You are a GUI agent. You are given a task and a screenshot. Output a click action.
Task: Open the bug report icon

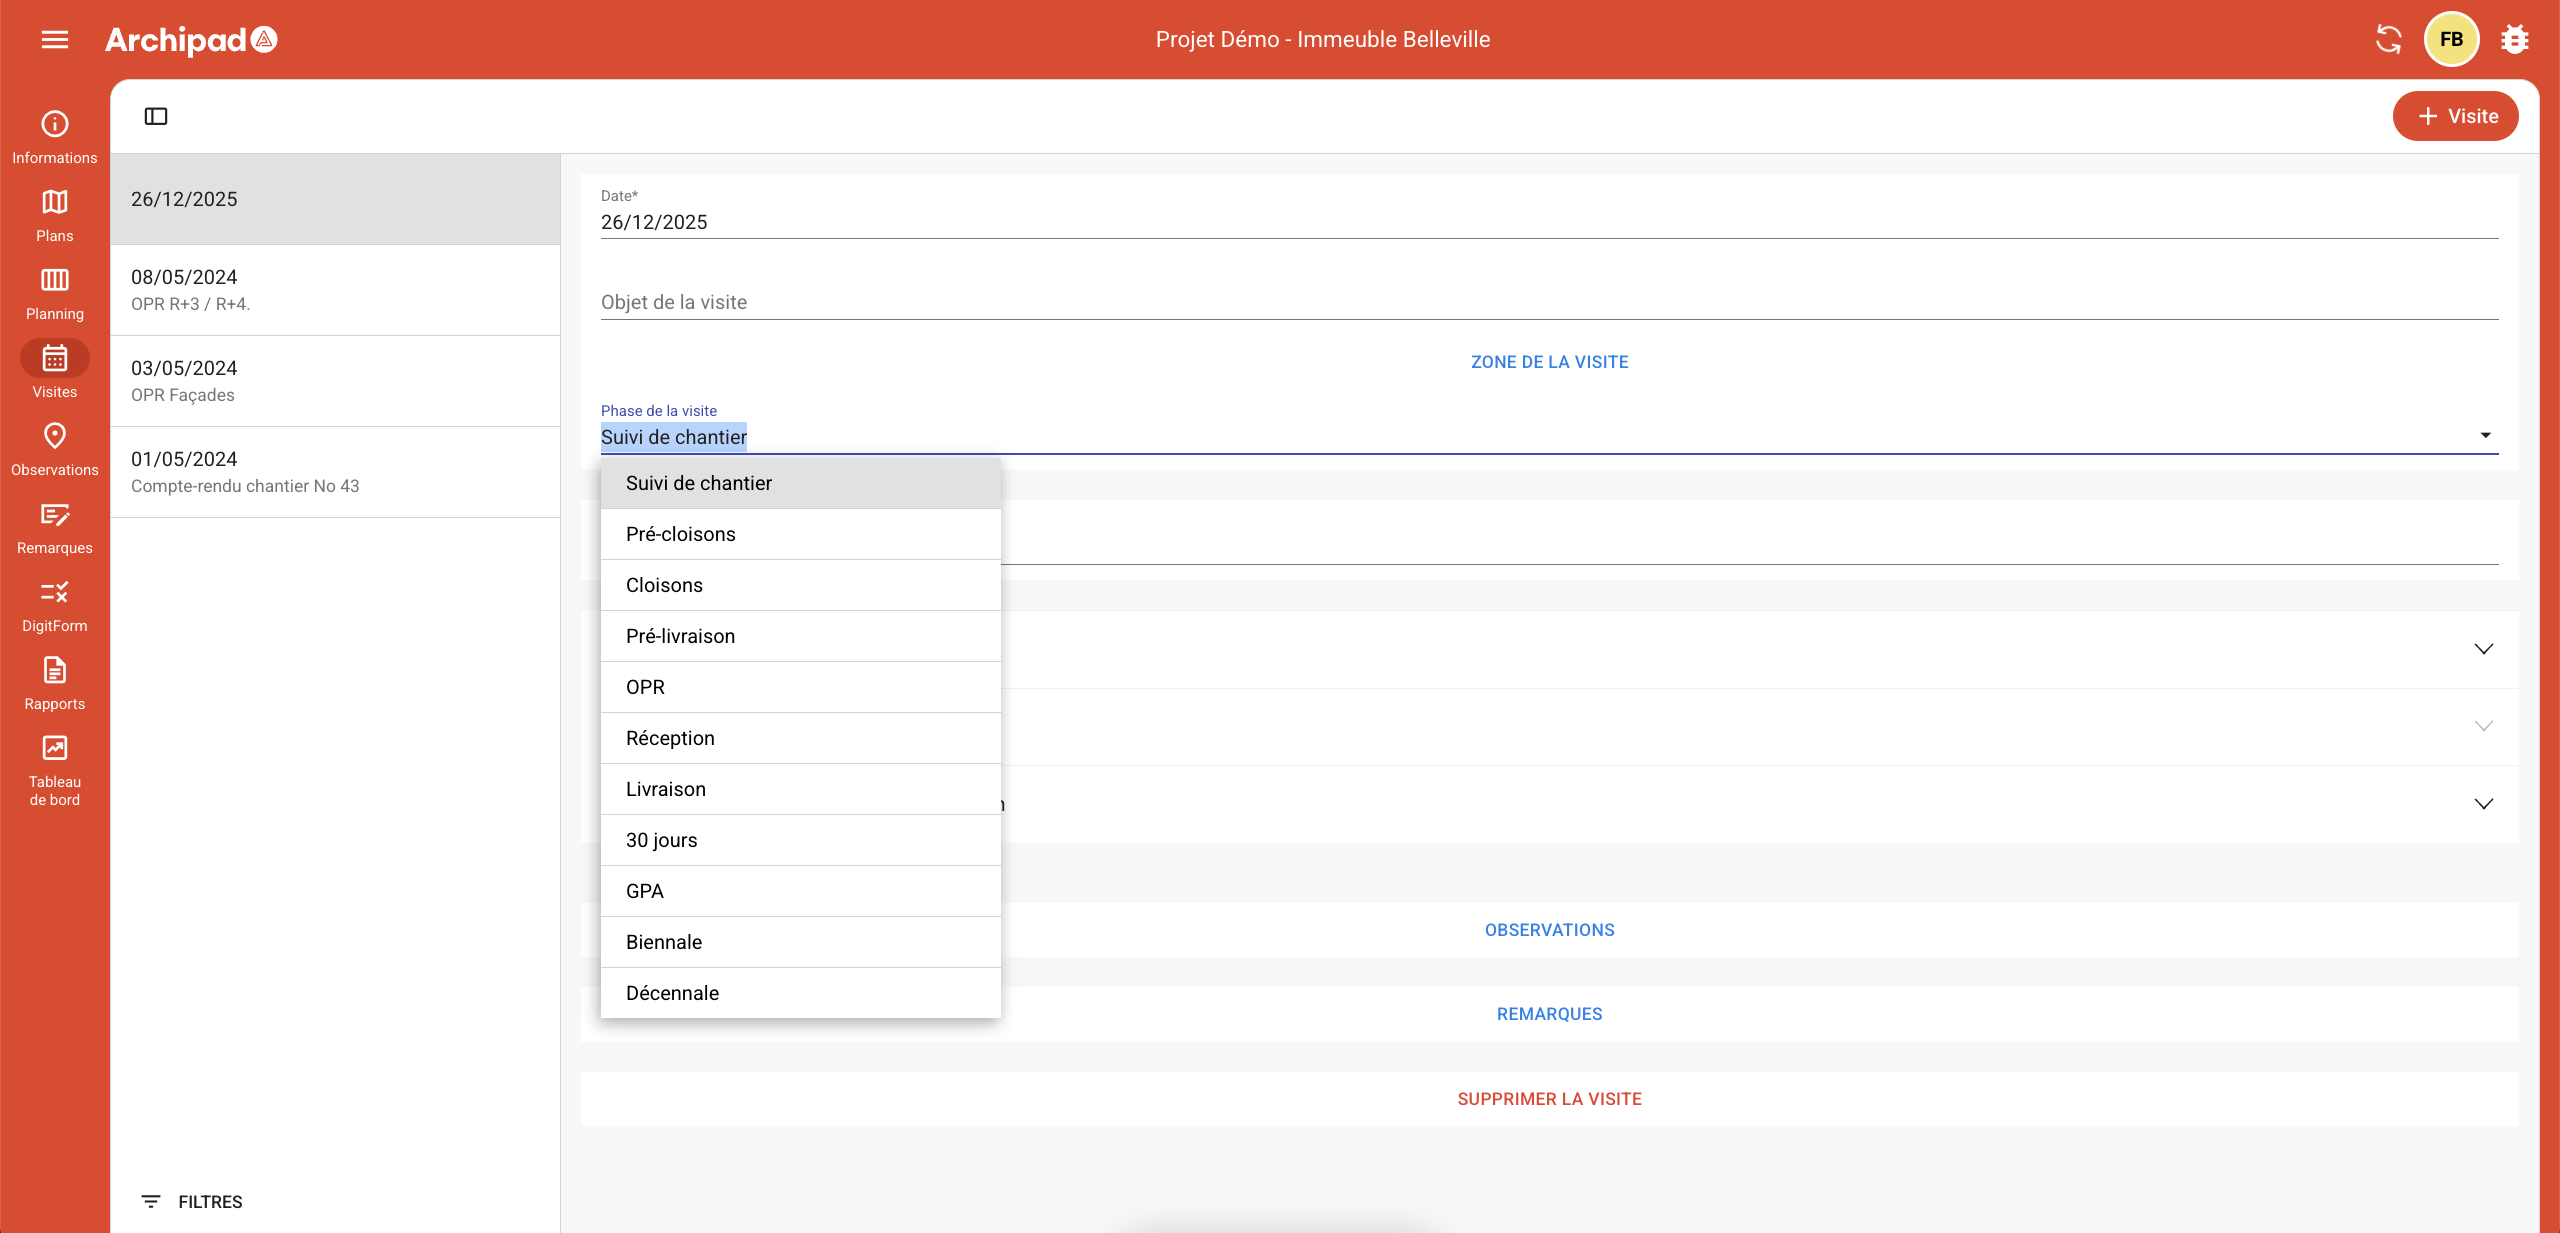[x=2514, y=39]
